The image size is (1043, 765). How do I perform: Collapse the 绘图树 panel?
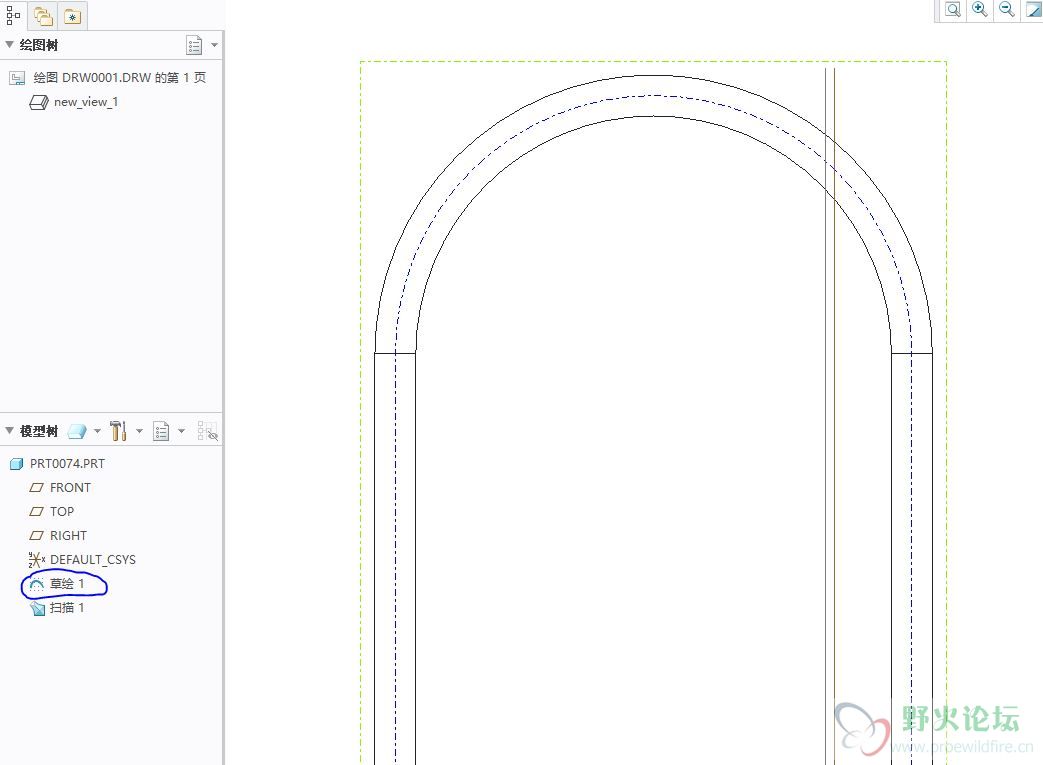[9, 45]
